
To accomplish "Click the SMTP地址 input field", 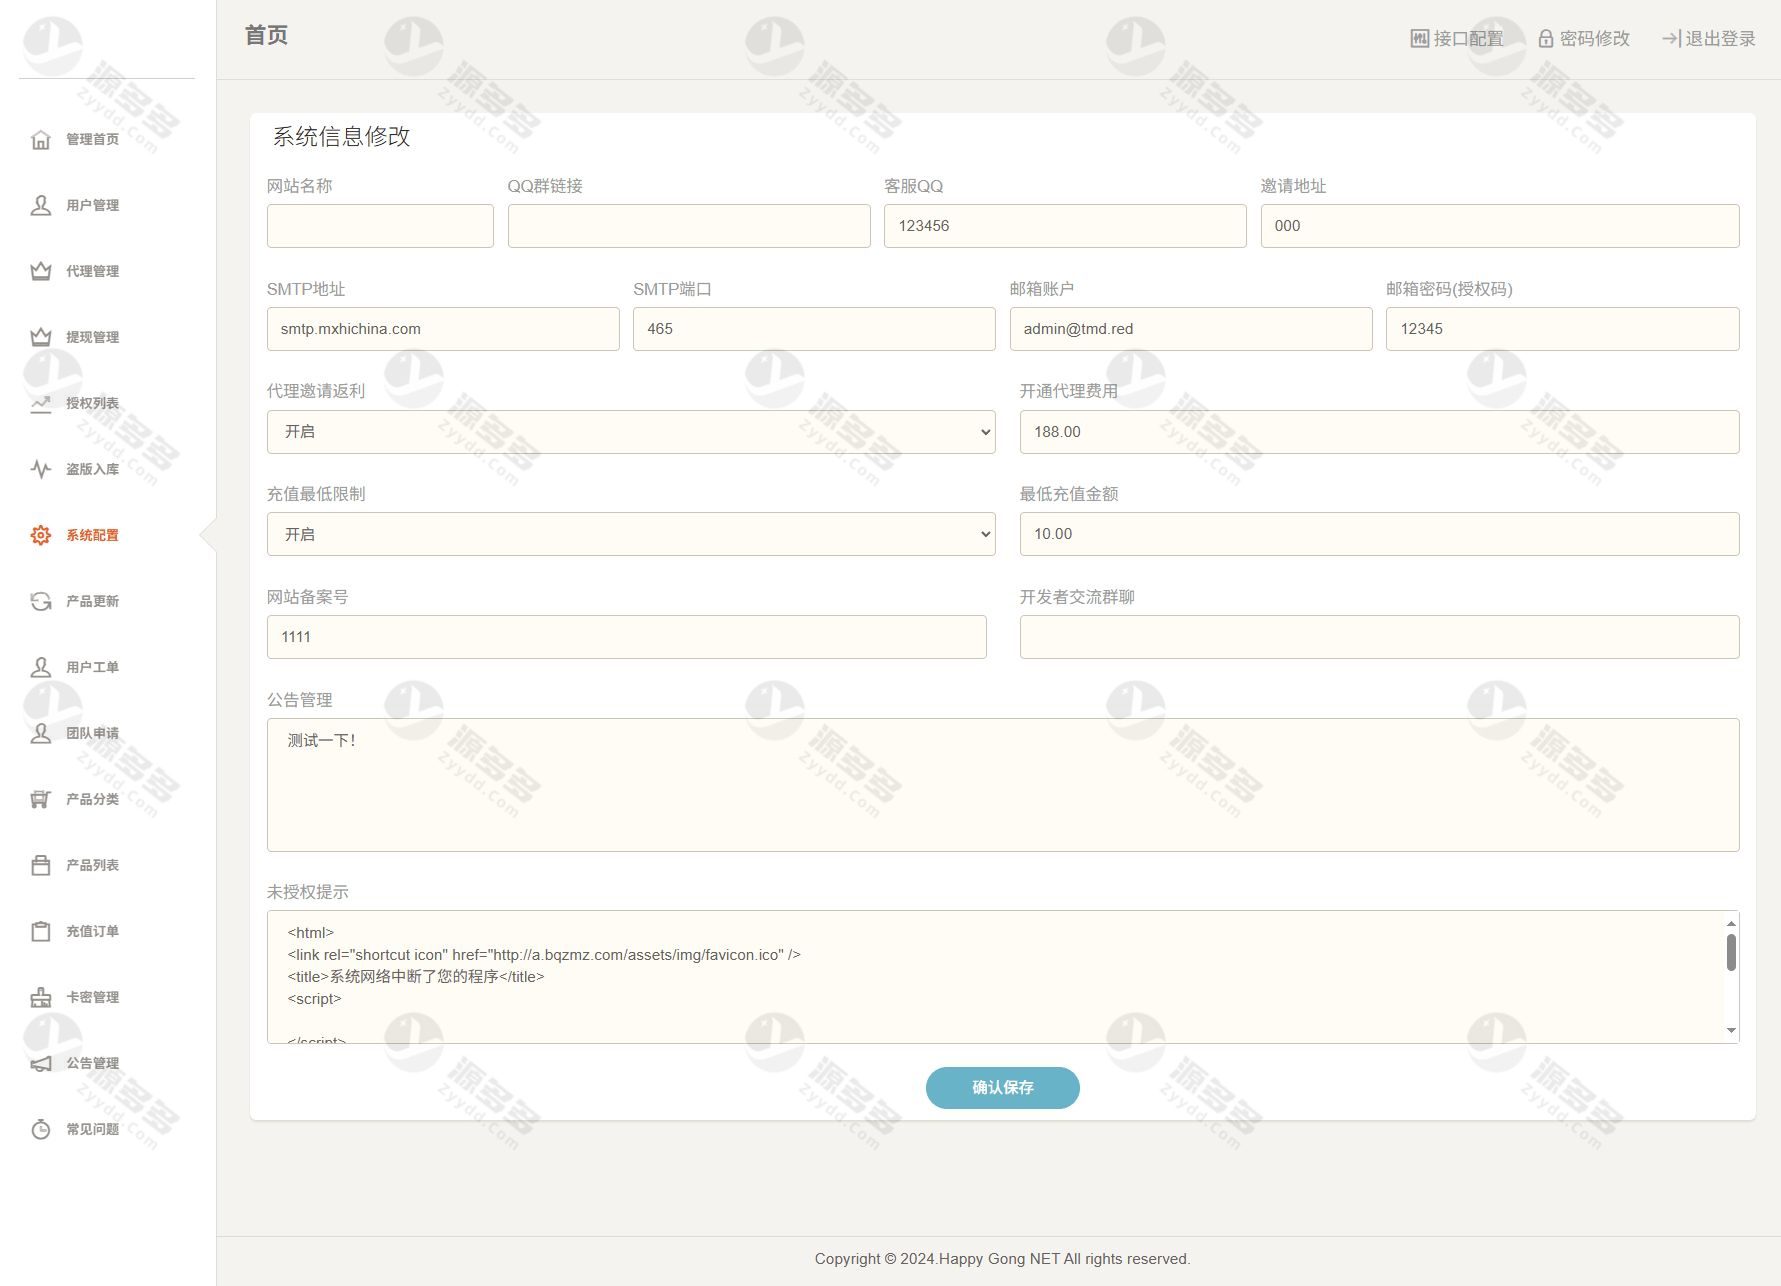I will pyautogui.click(x=443, y=329).
